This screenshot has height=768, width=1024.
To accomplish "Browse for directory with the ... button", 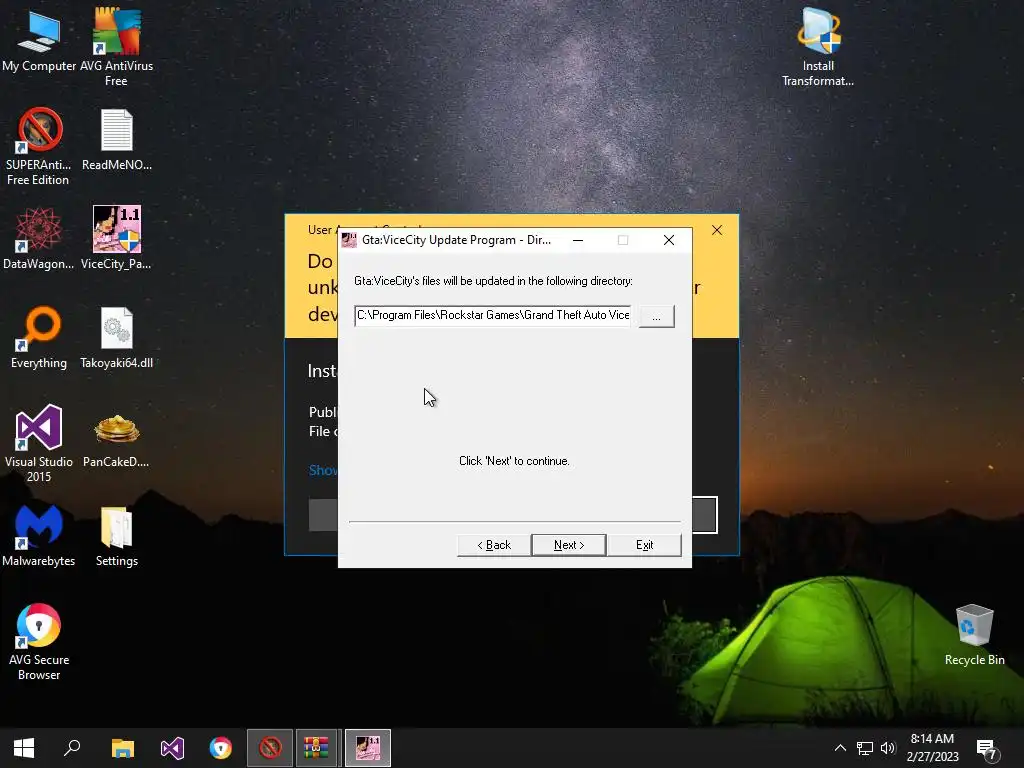I will (x=656, y=317).
